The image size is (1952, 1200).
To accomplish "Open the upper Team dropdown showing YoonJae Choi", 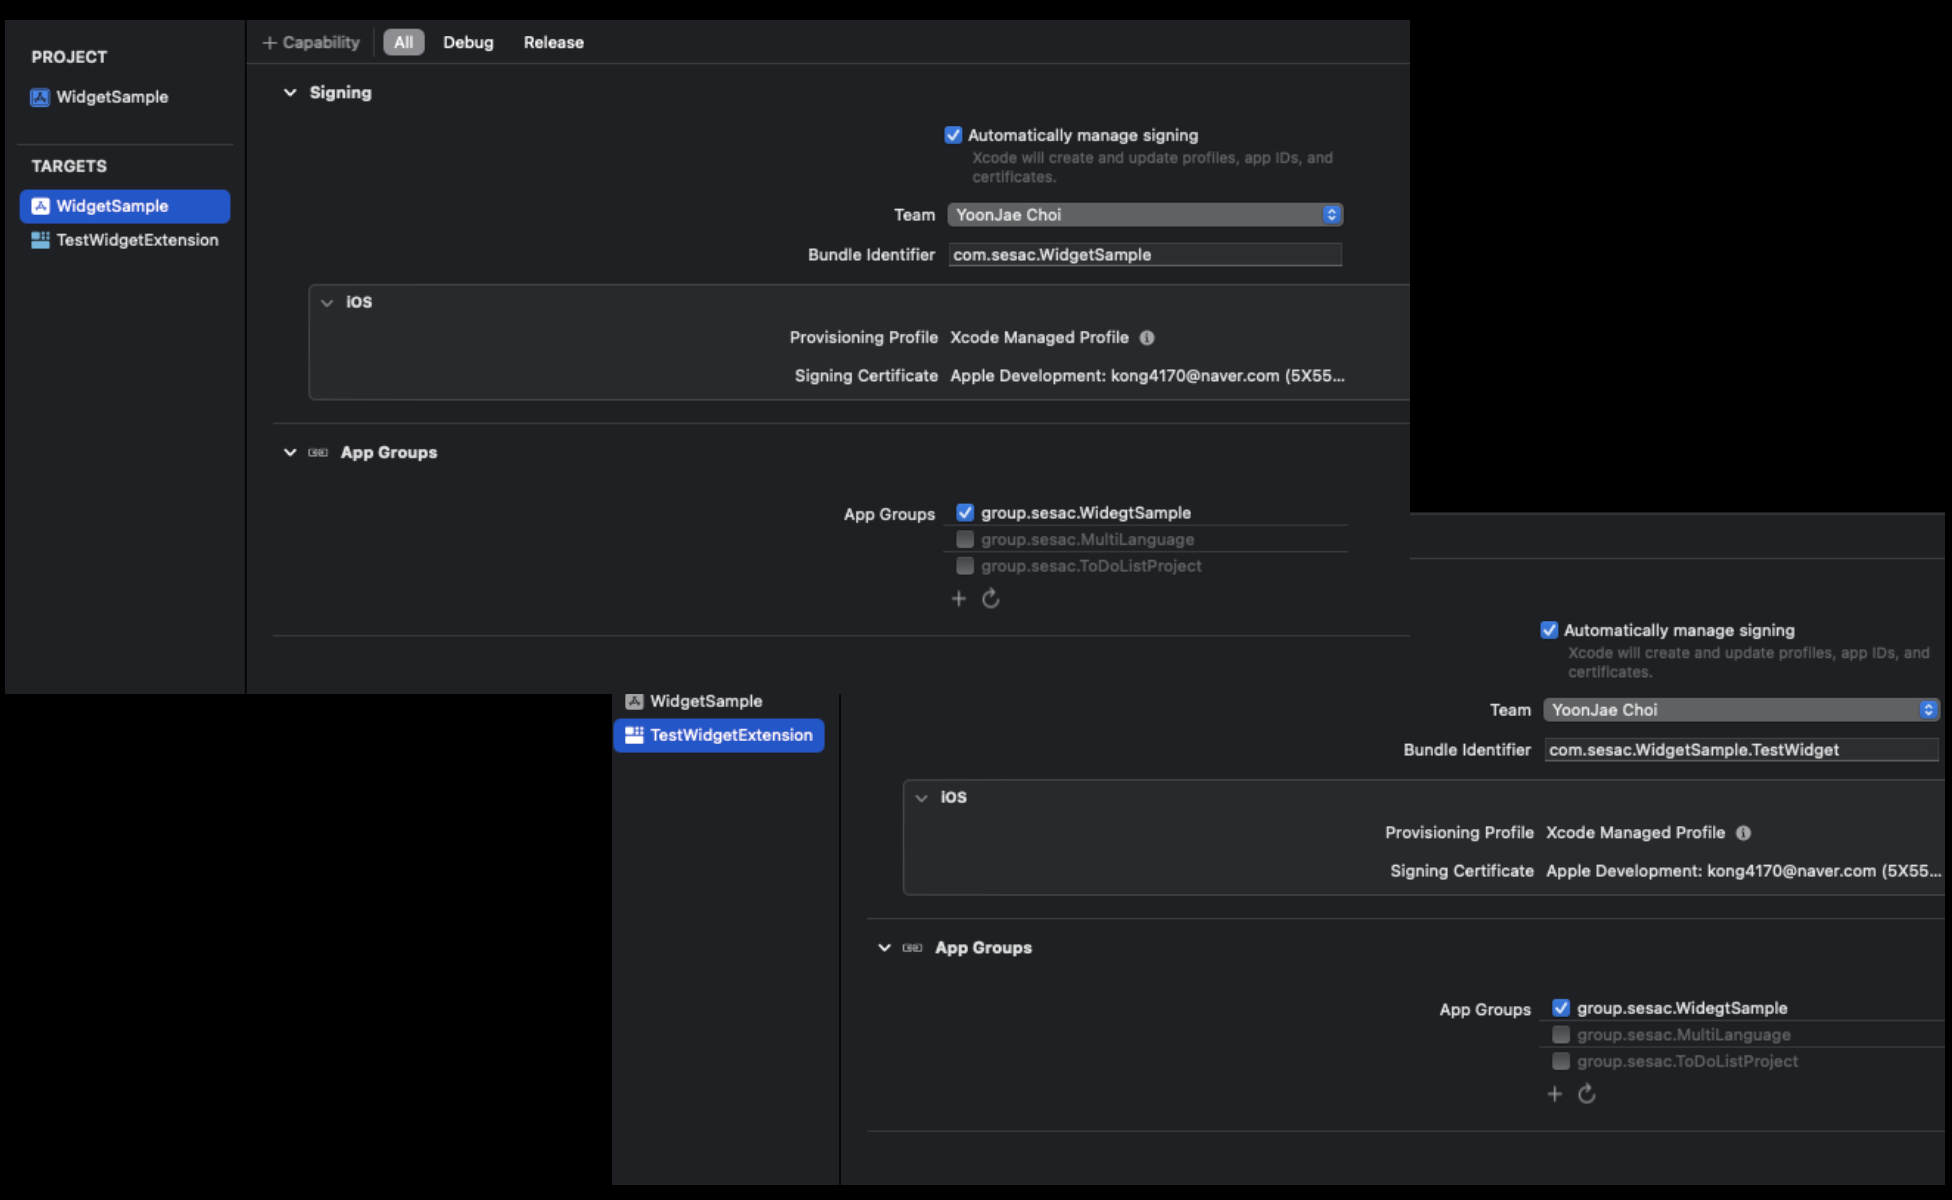I will (x=1144, y=215).
